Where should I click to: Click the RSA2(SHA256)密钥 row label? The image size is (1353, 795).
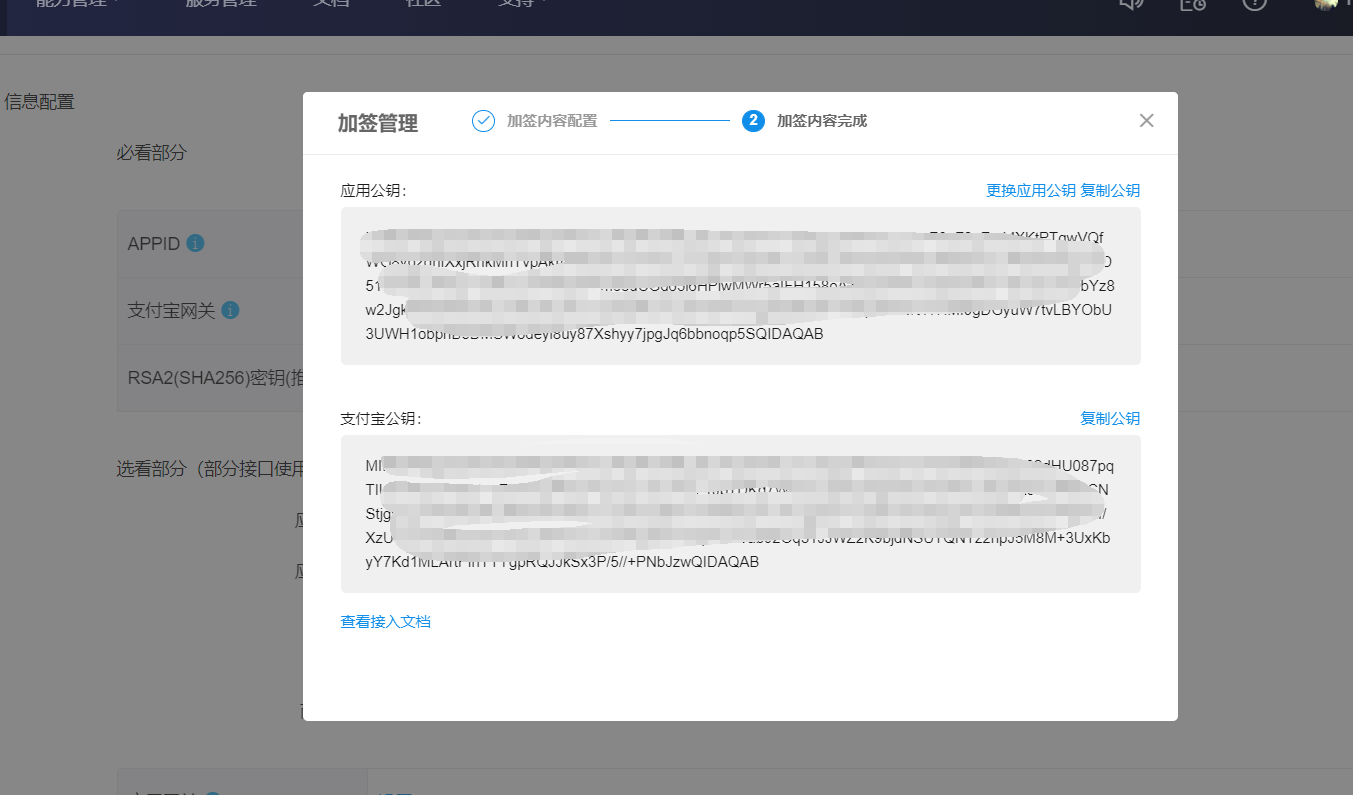(x=215, y=378)
